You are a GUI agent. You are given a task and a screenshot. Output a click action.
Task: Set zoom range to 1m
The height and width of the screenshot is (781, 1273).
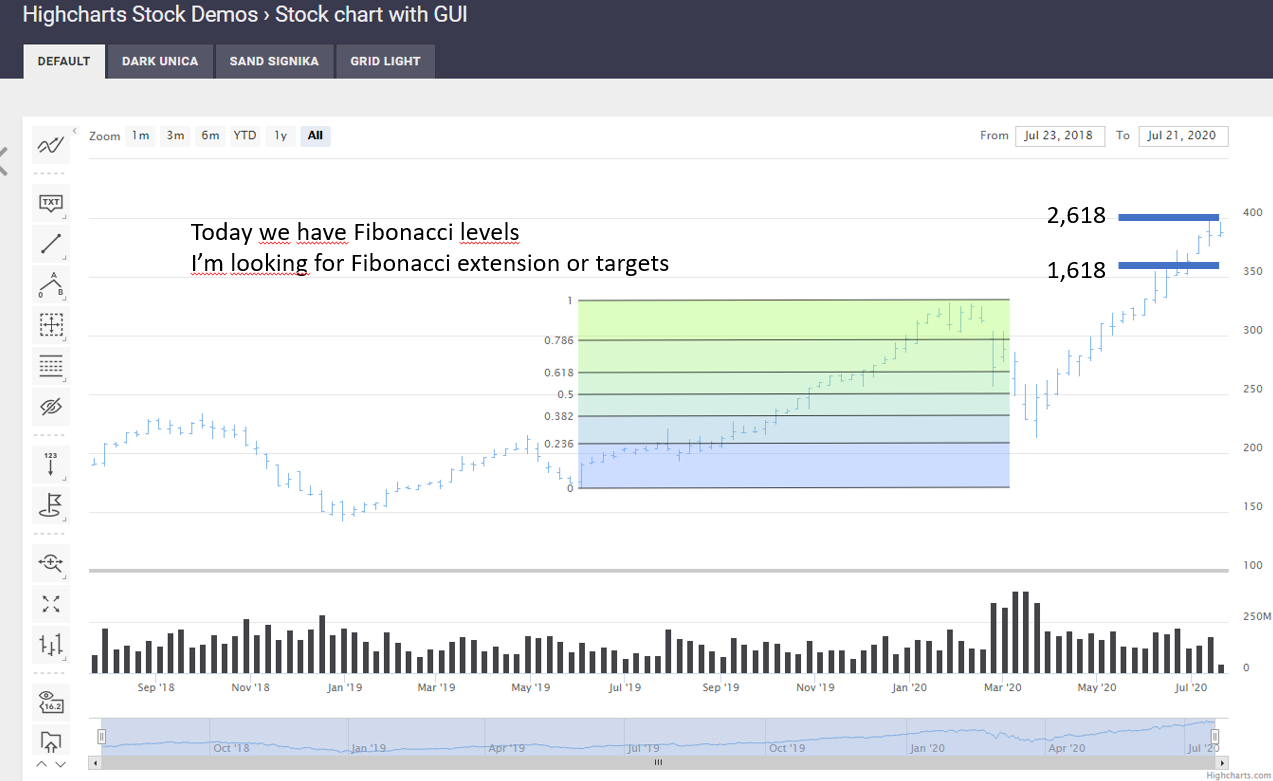[141, 136]
